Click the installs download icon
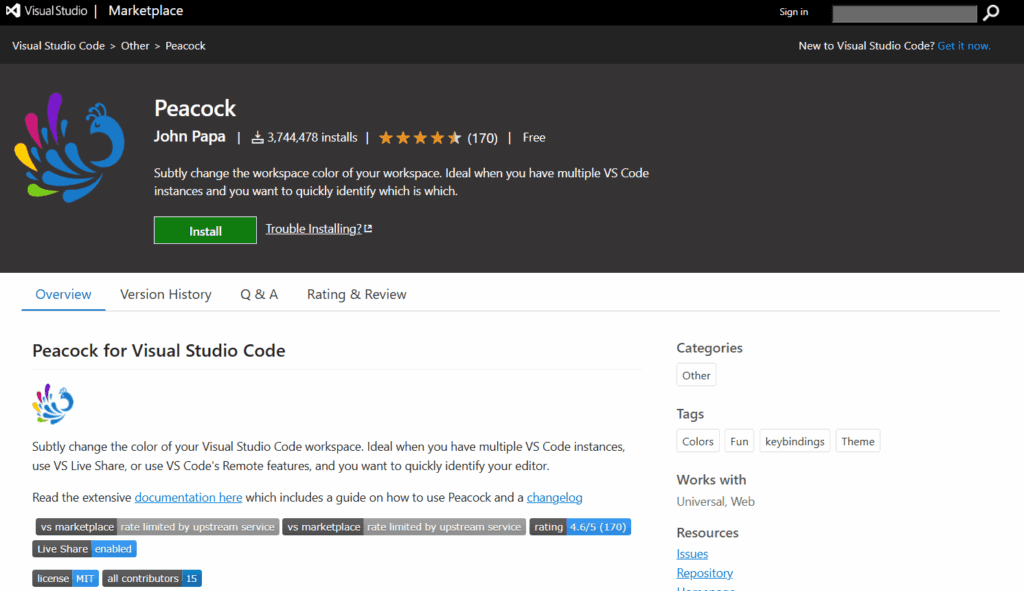1024x591 pixels. coord(258,138)
